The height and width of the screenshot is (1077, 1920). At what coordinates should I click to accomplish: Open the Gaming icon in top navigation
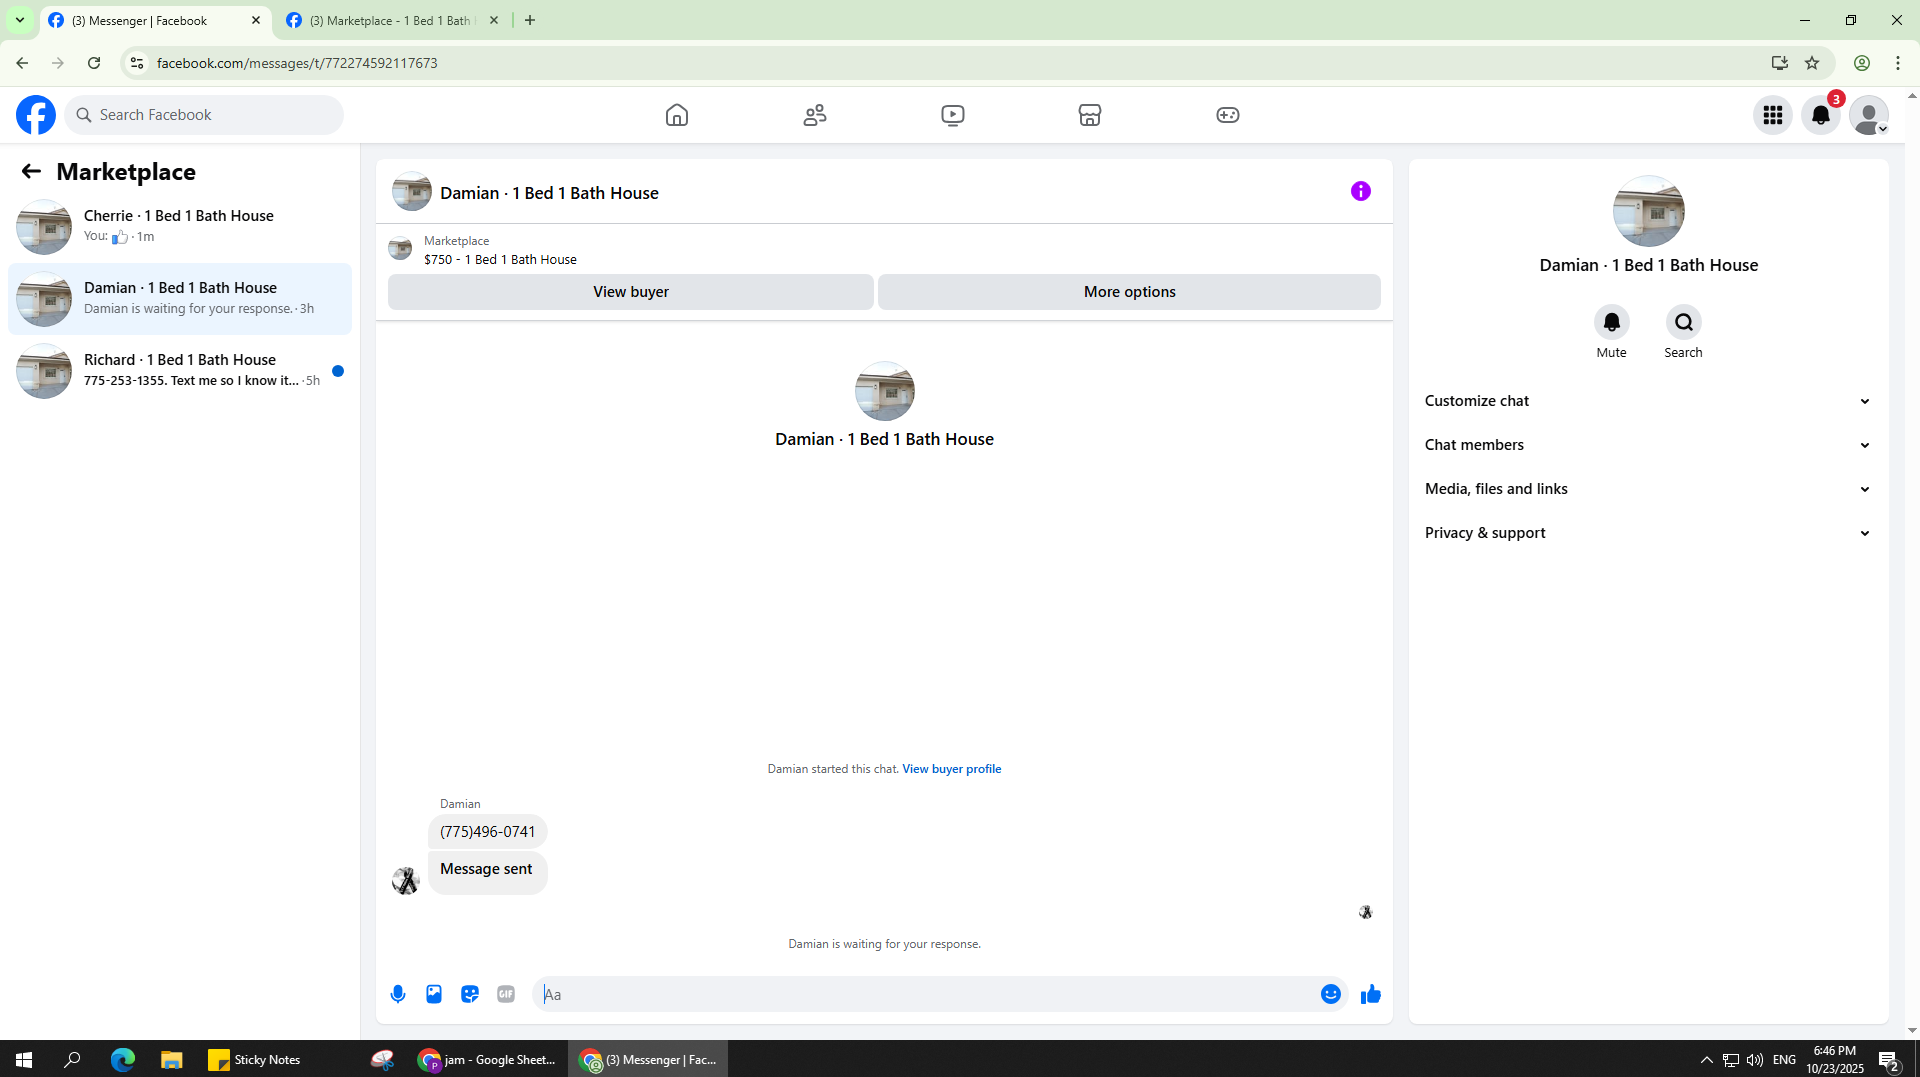coord(1228,115)
